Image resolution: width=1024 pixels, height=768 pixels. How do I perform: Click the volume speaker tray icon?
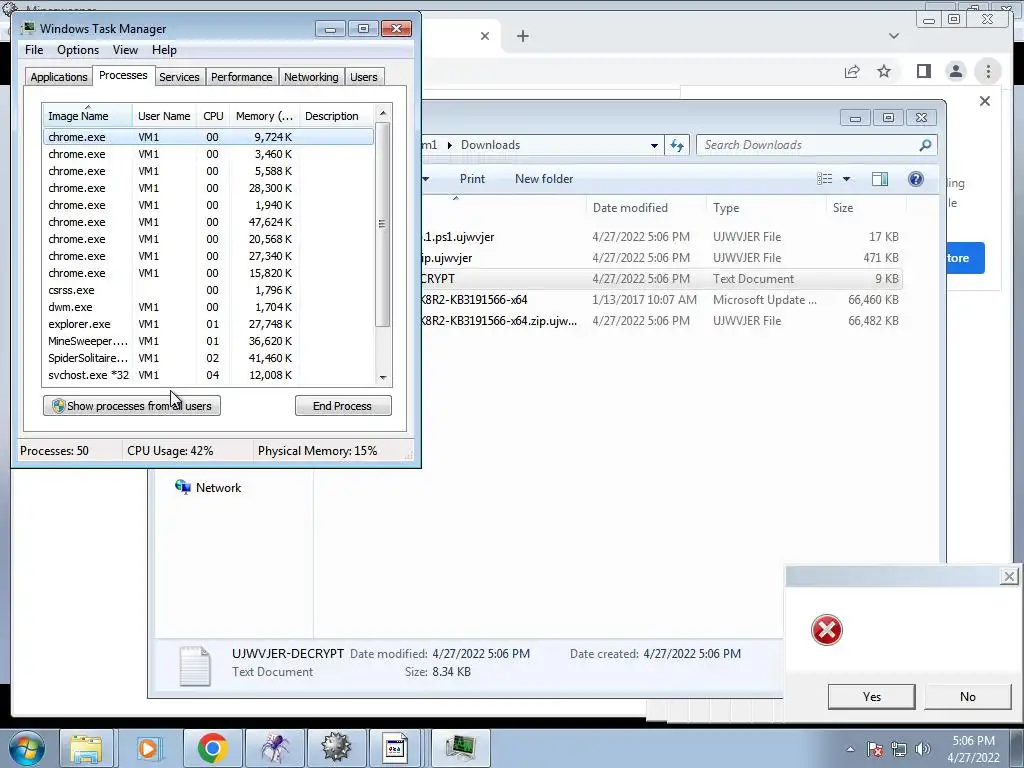tap(923, 749)
